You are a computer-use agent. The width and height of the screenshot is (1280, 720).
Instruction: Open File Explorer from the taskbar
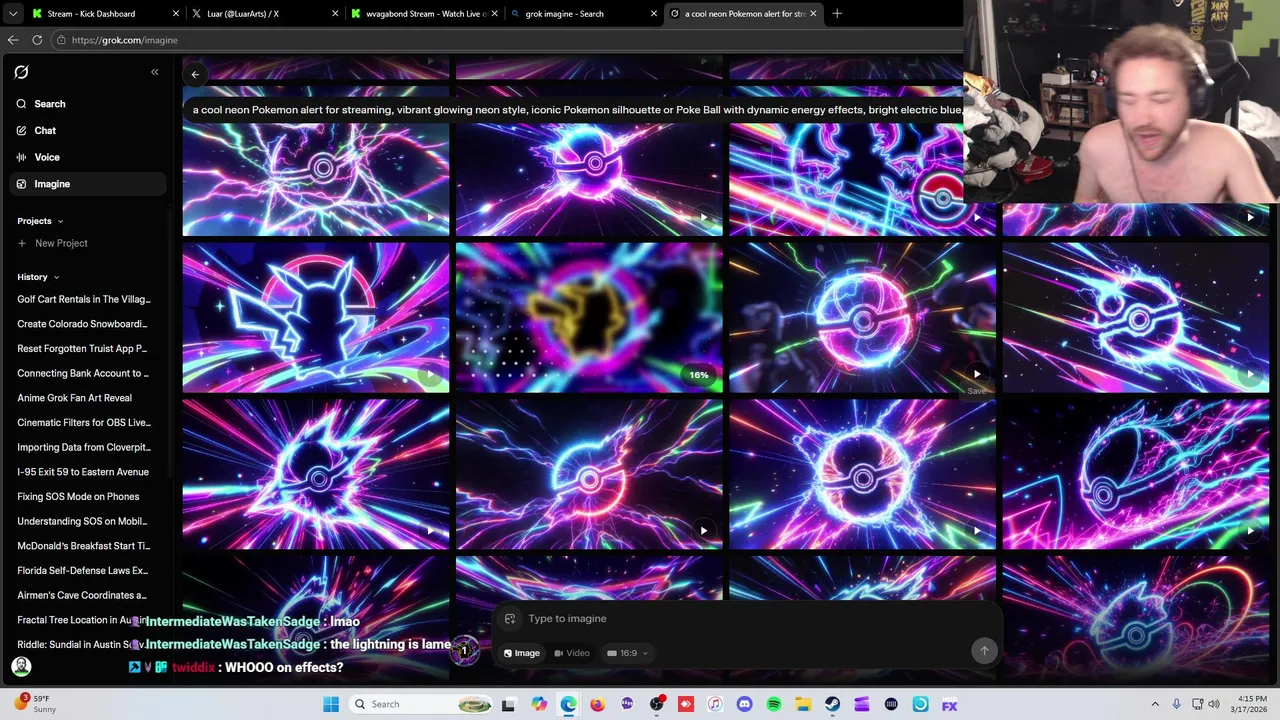pos(803,705)
